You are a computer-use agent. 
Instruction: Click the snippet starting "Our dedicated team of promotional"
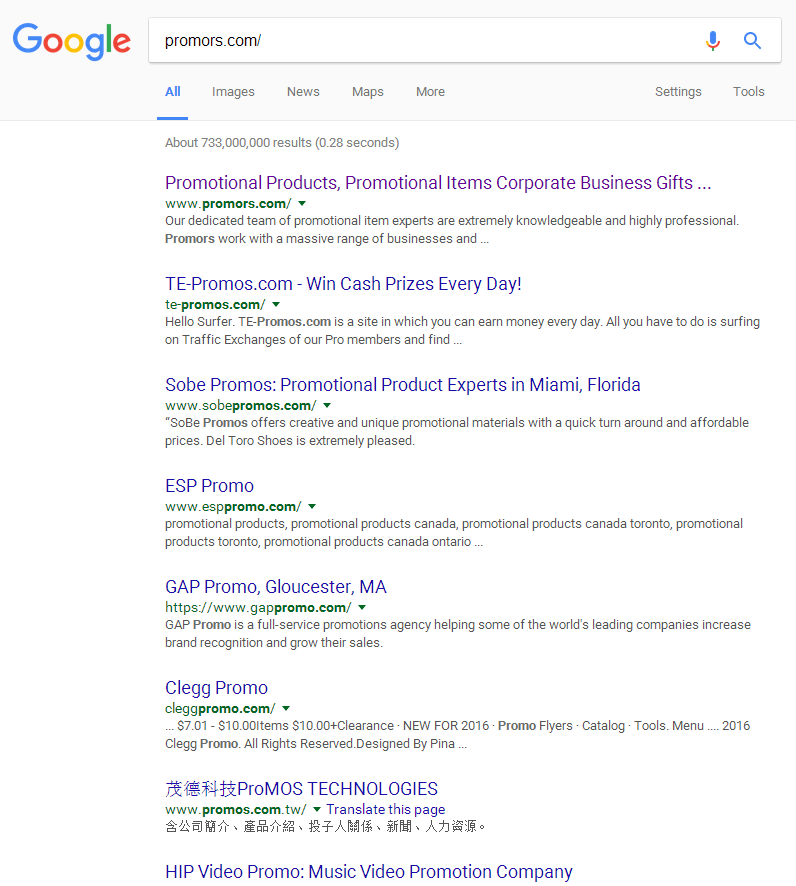tap(452, 229)
